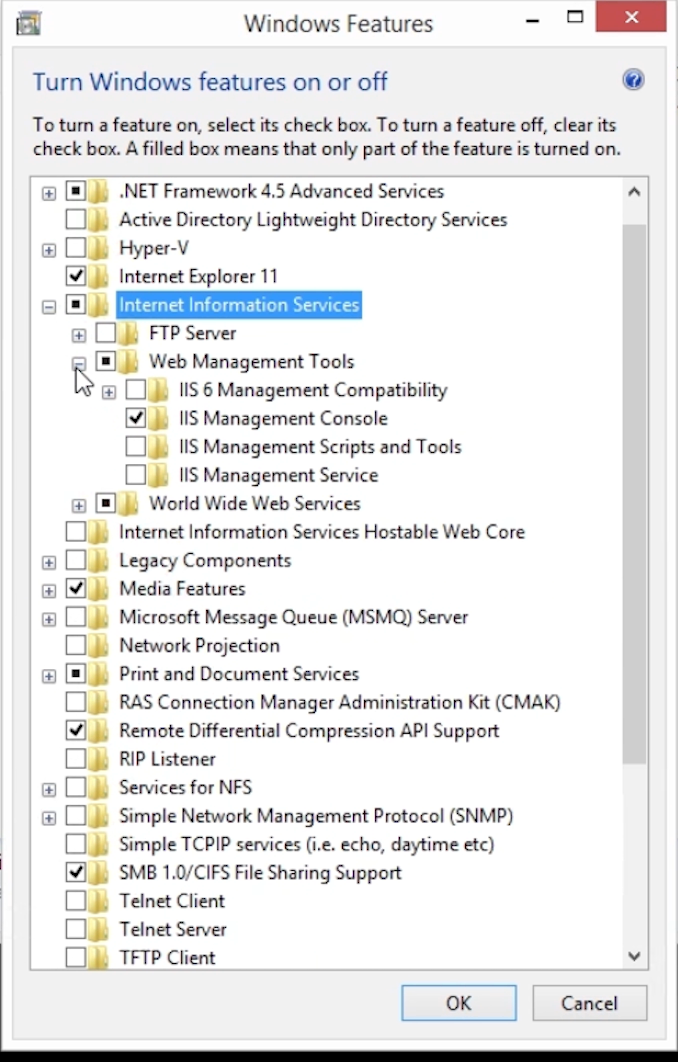Select the Legacy Components tree item
Screen dimensions: 678x1062
coord(205,561)
